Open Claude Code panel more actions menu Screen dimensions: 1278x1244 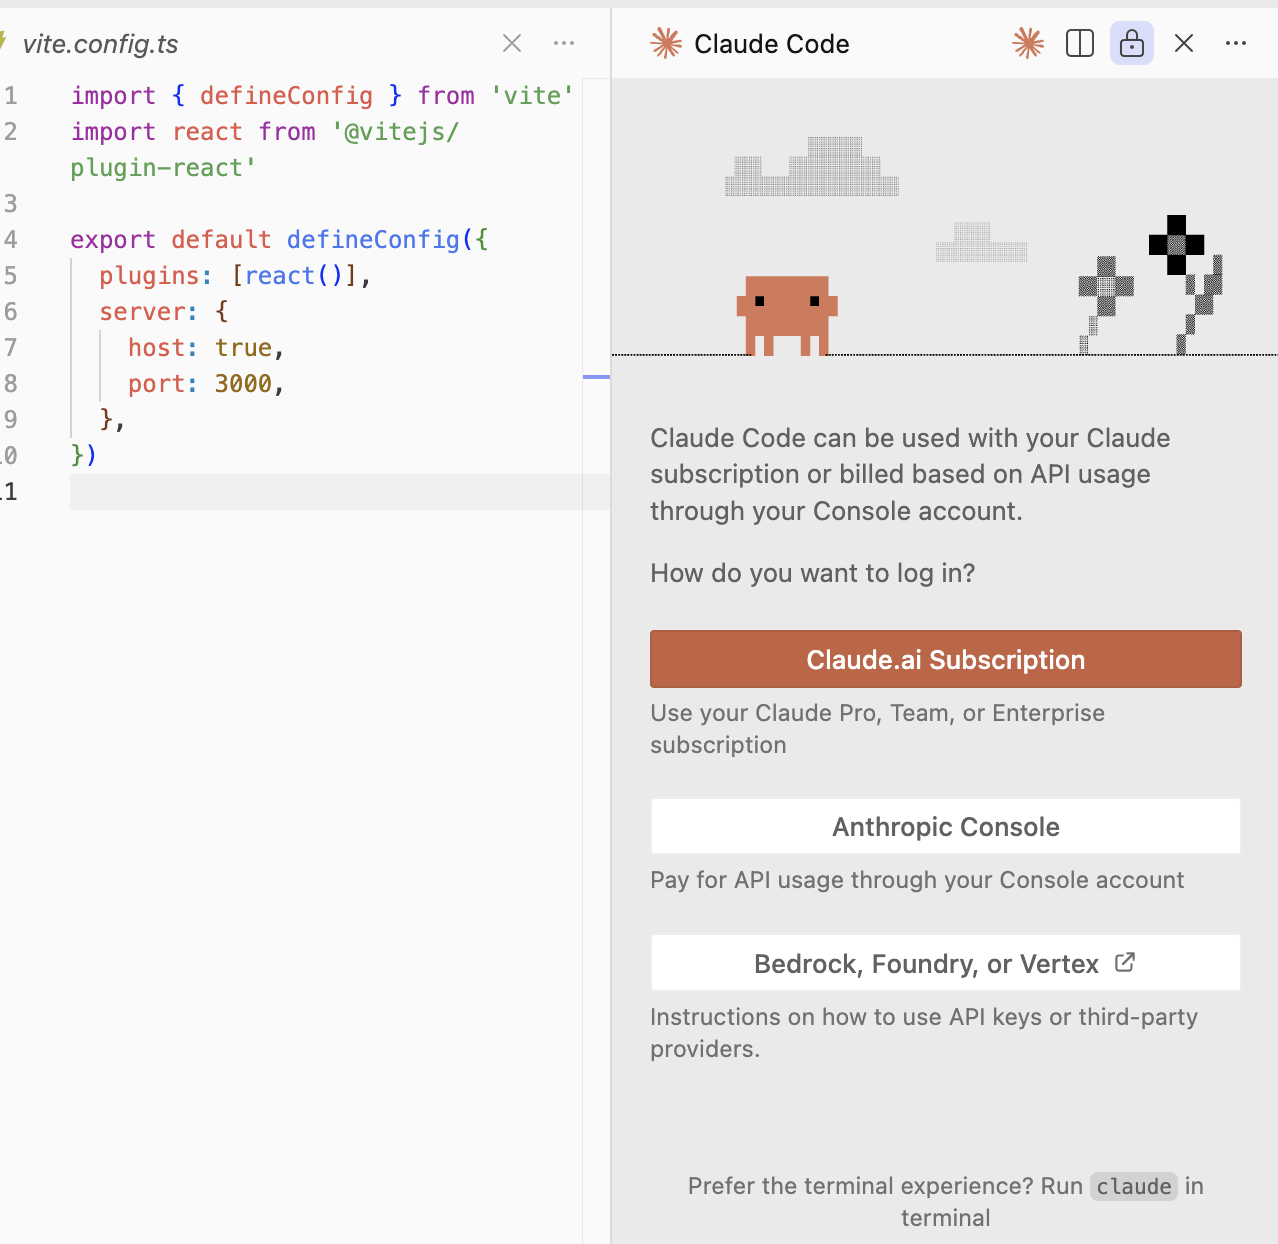pyautogui.click(x=1236, y=43)
